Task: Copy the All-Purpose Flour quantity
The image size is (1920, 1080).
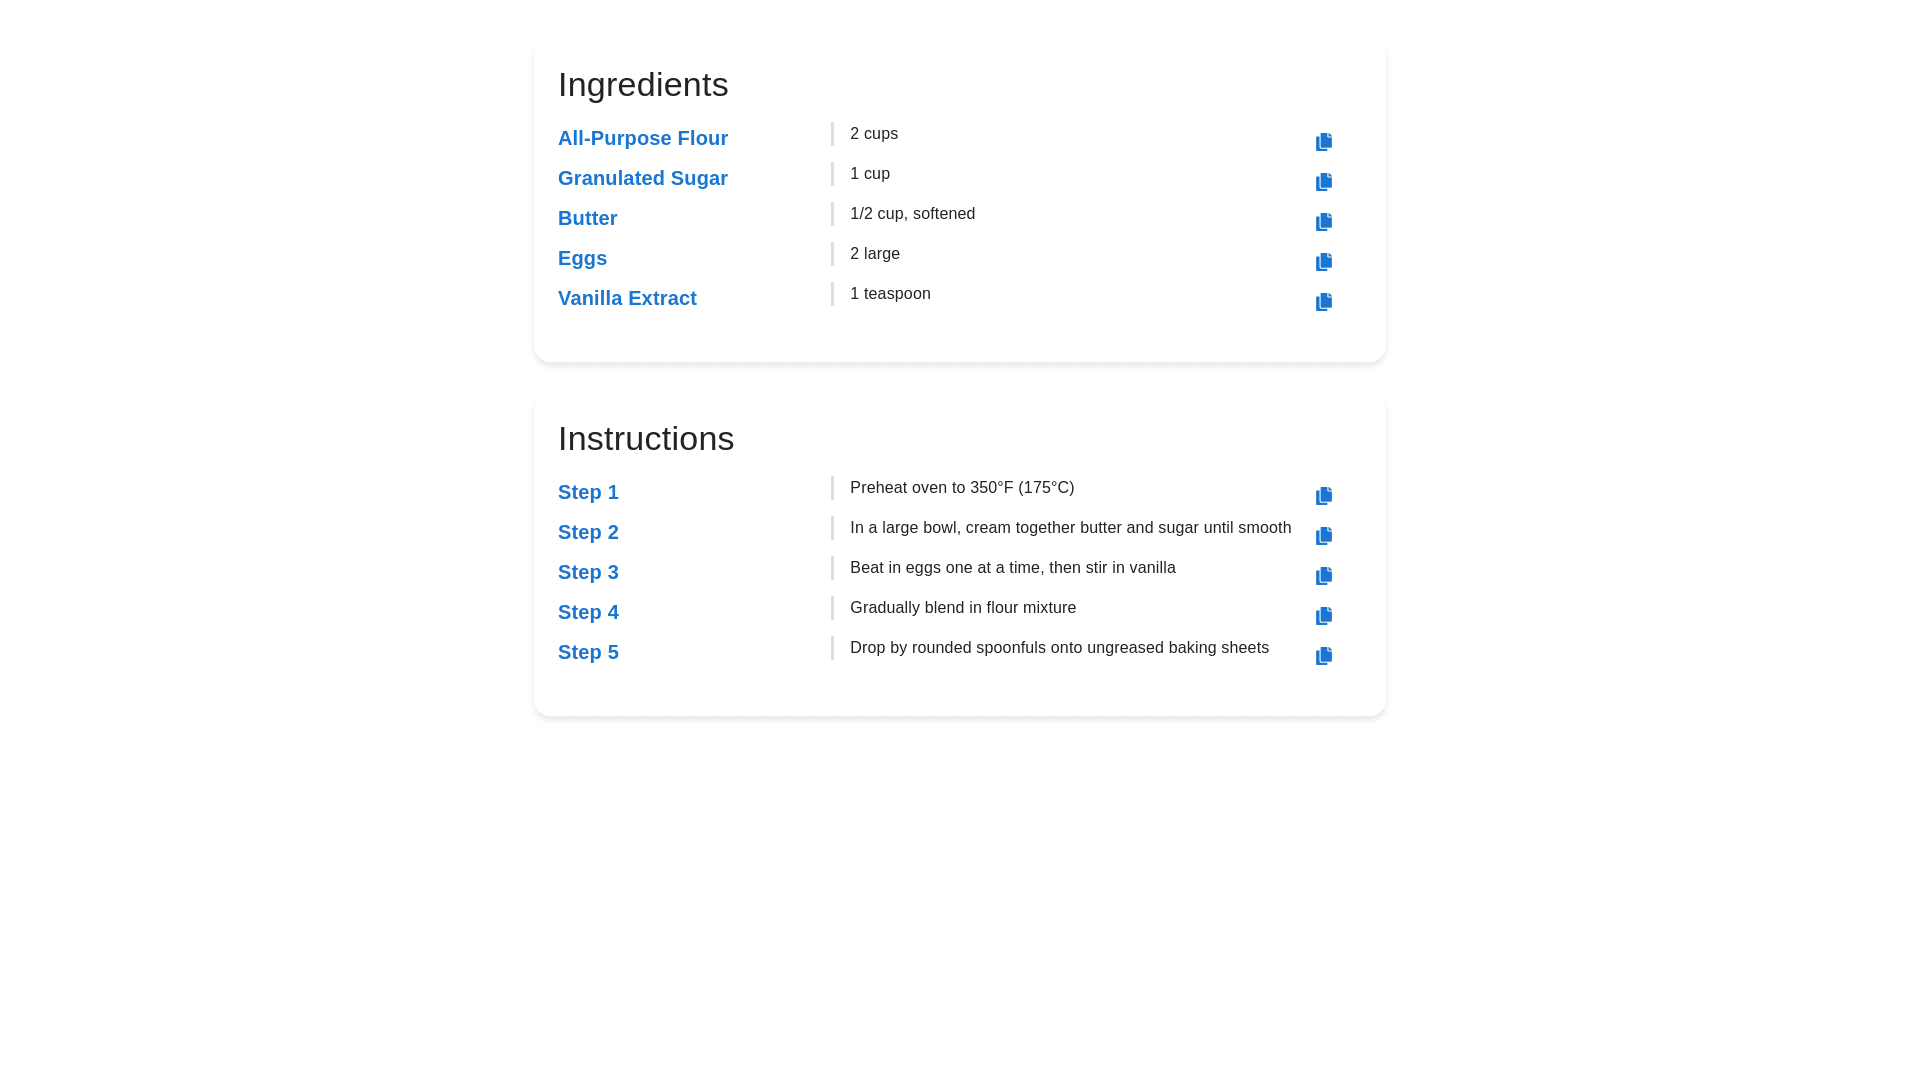Action: click(1323, 142)
